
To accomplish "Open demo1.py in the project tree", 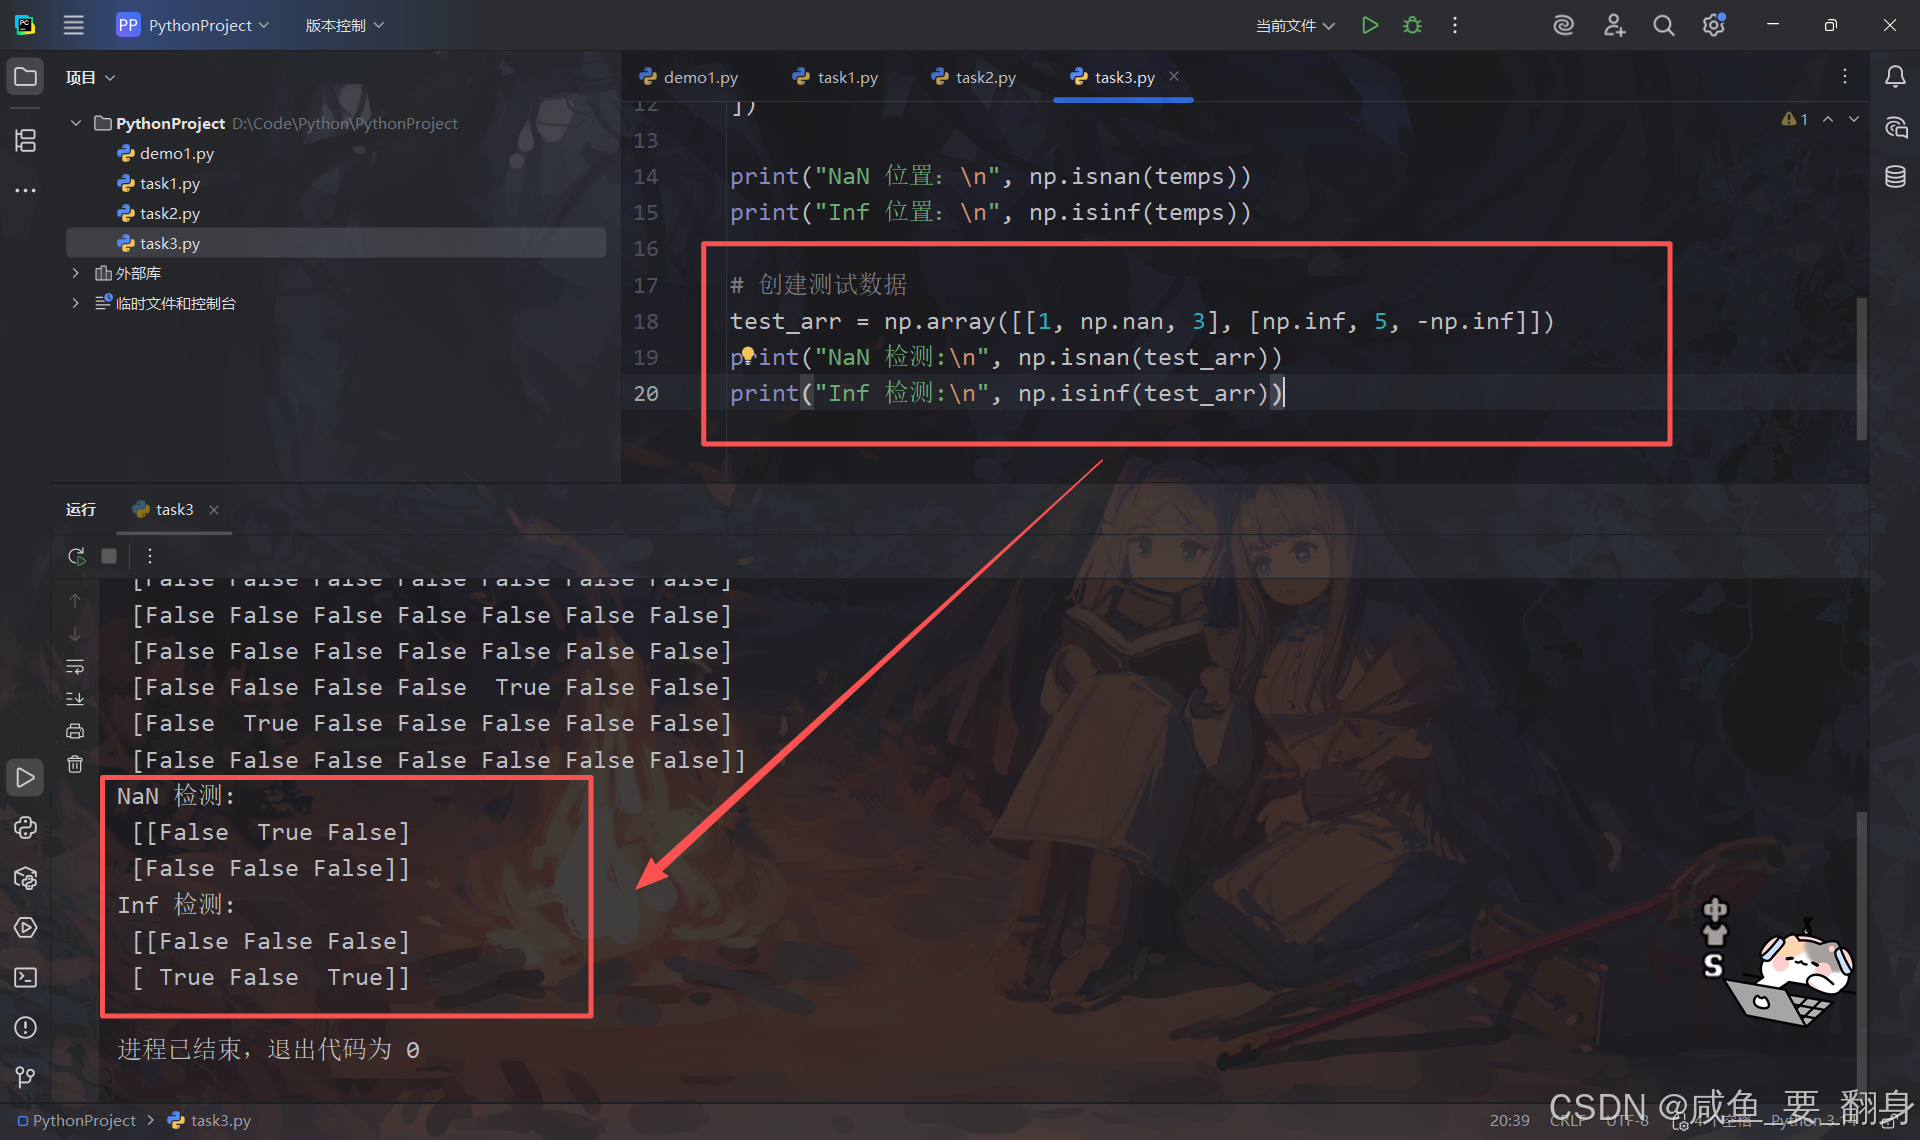I will point(176,153).
